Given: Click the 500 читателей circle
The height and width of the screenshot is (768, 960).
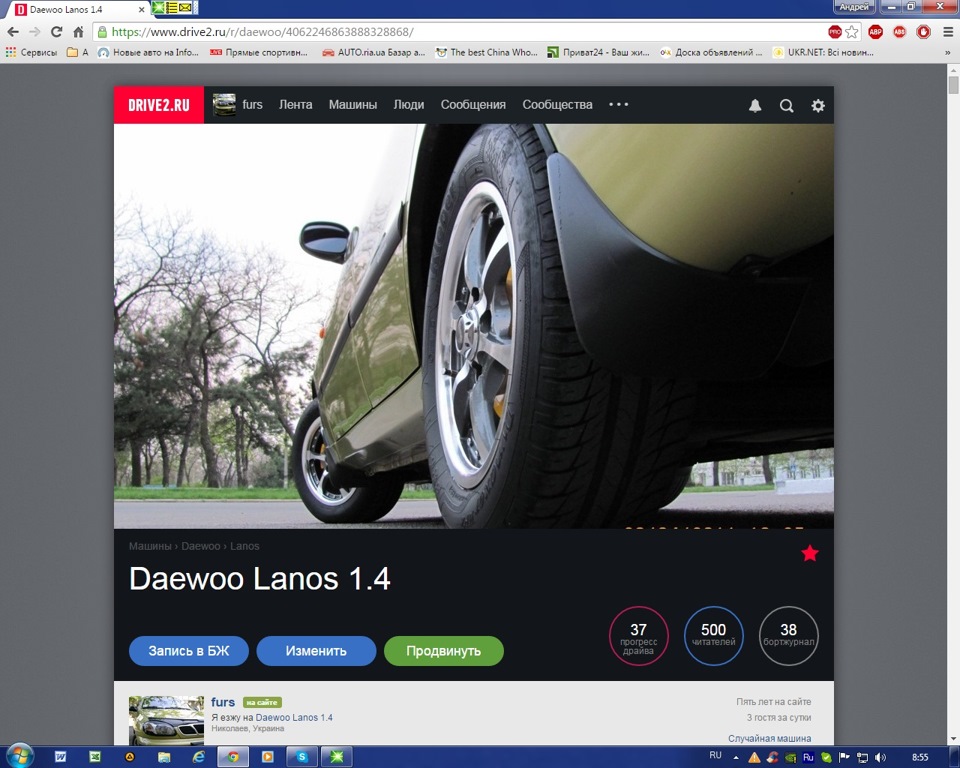Looking at the screenshot, I should point(713,636).
